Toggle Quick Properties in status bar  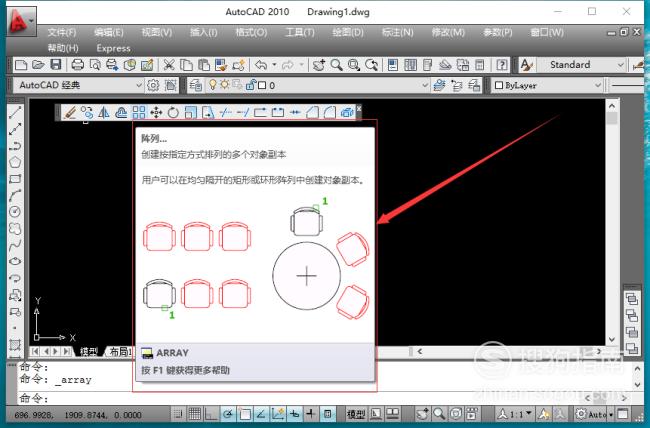tap(327, 413)
